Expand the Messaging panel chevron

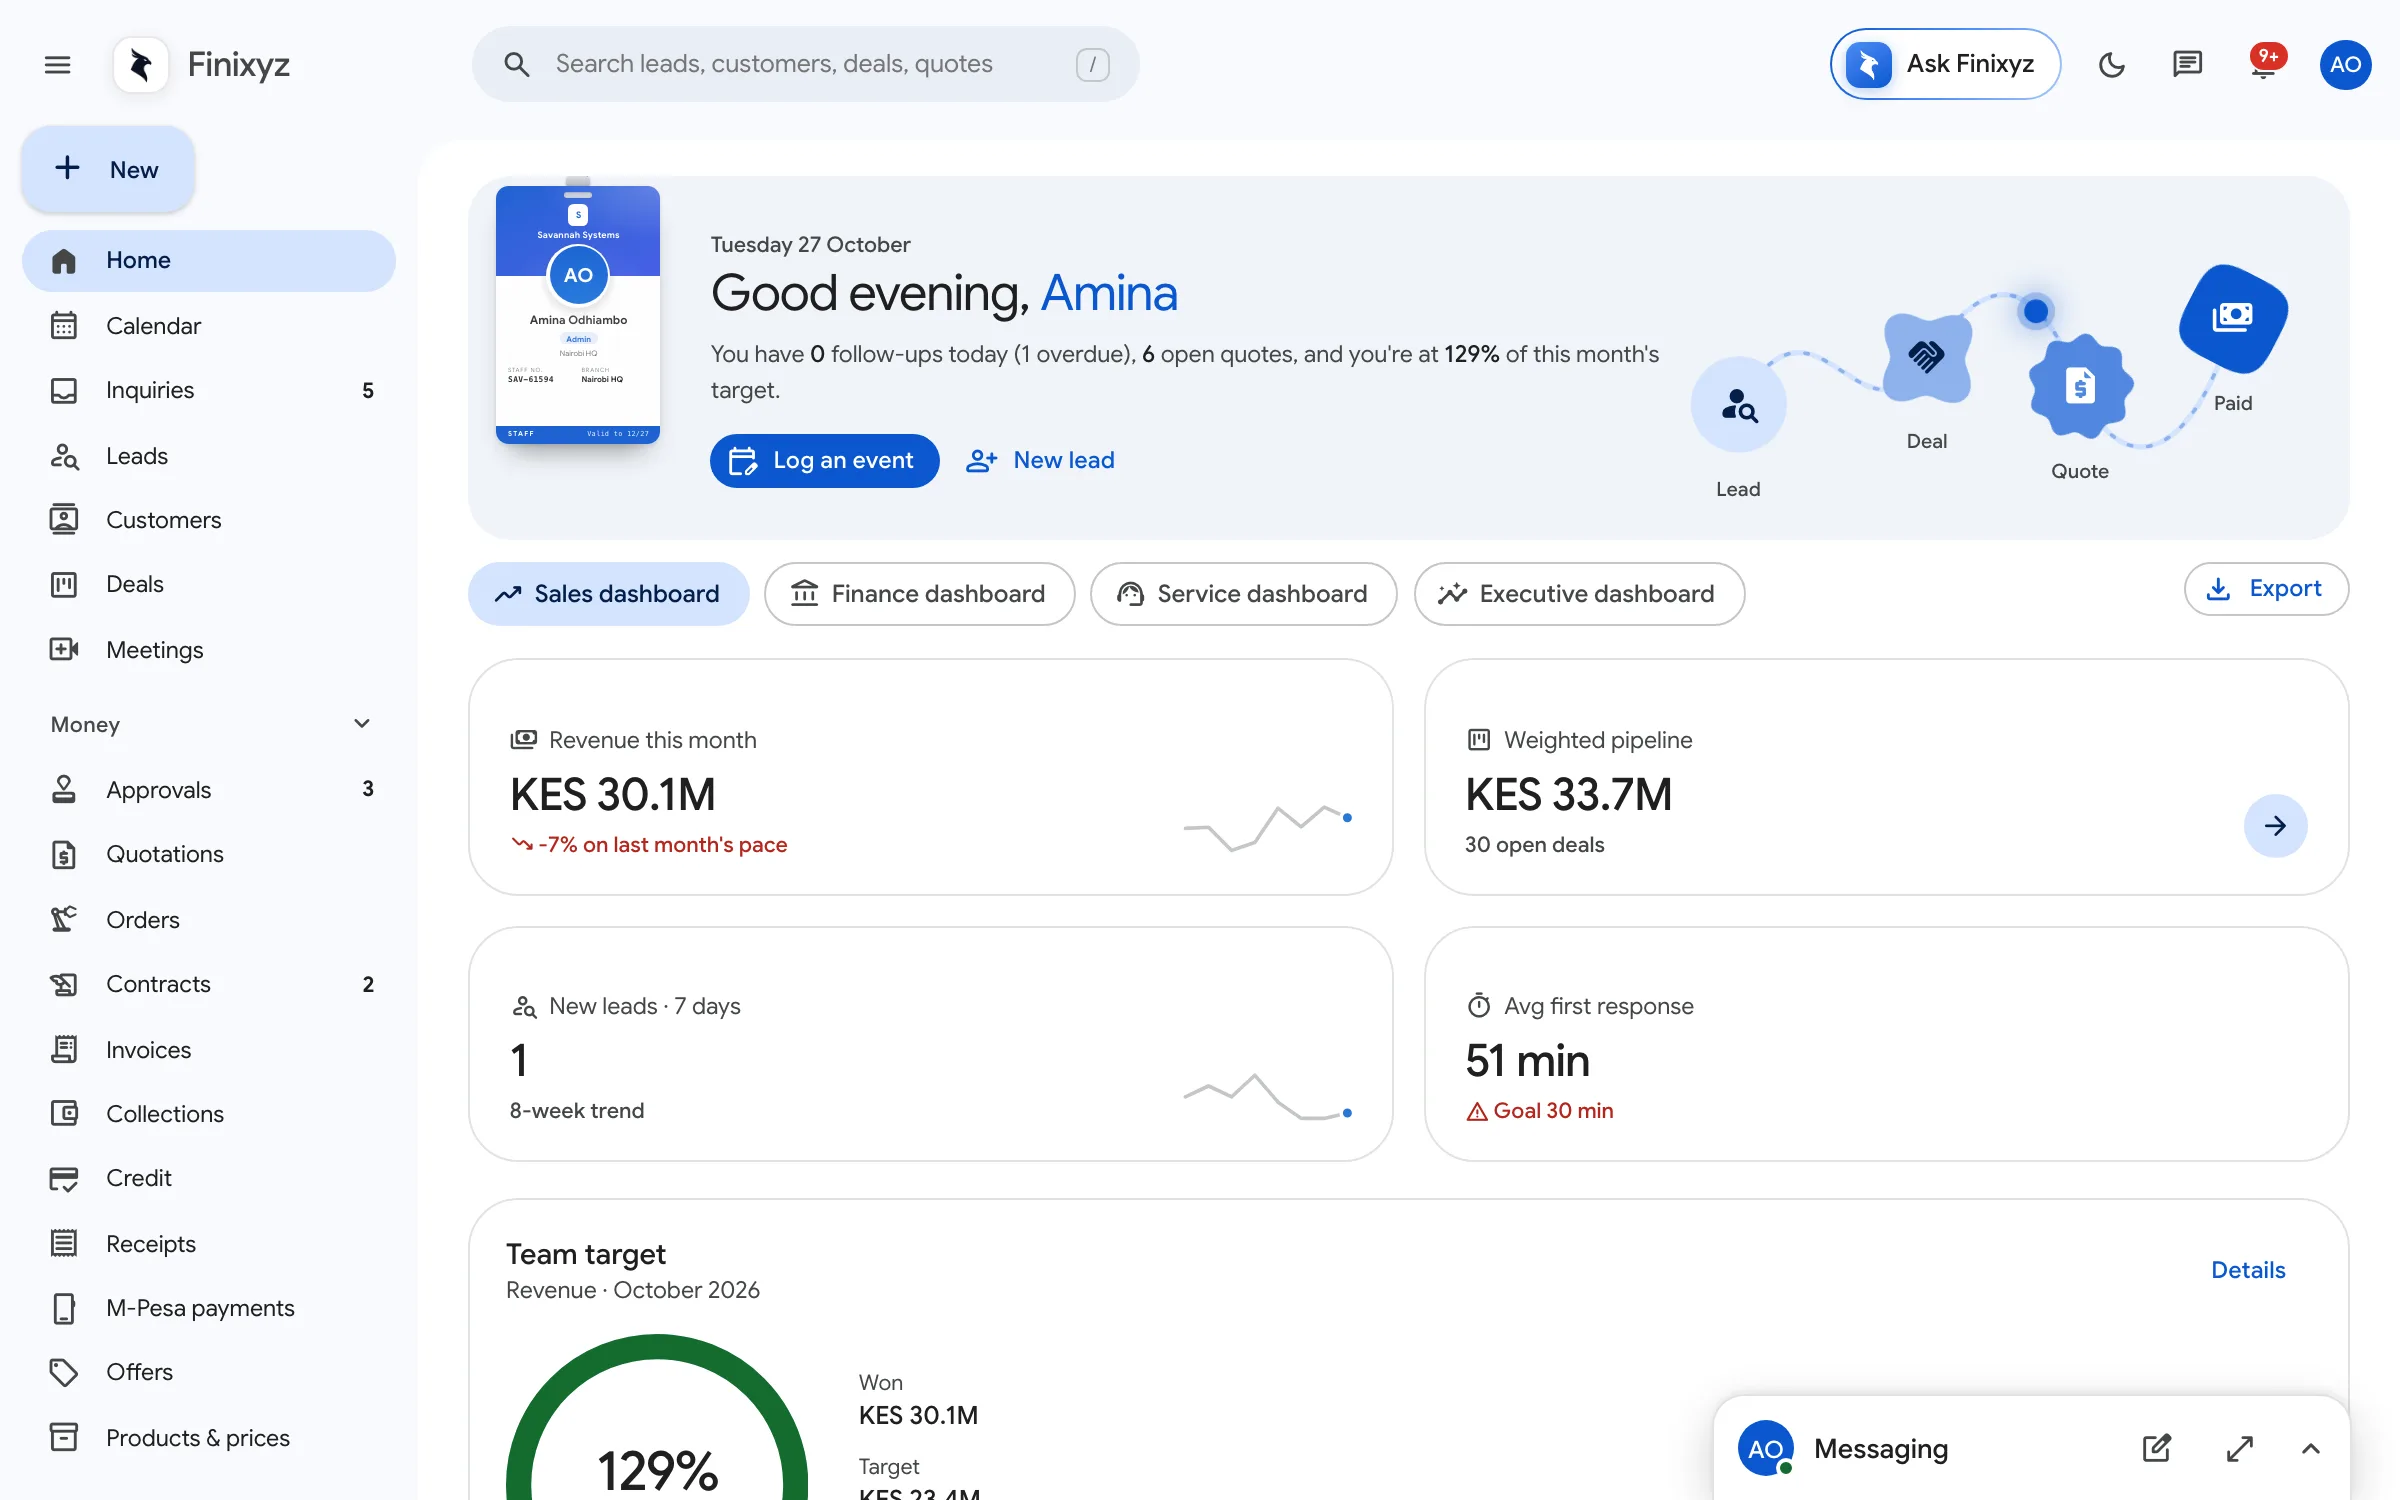pyautogui.click(x=2310, y=1448)
